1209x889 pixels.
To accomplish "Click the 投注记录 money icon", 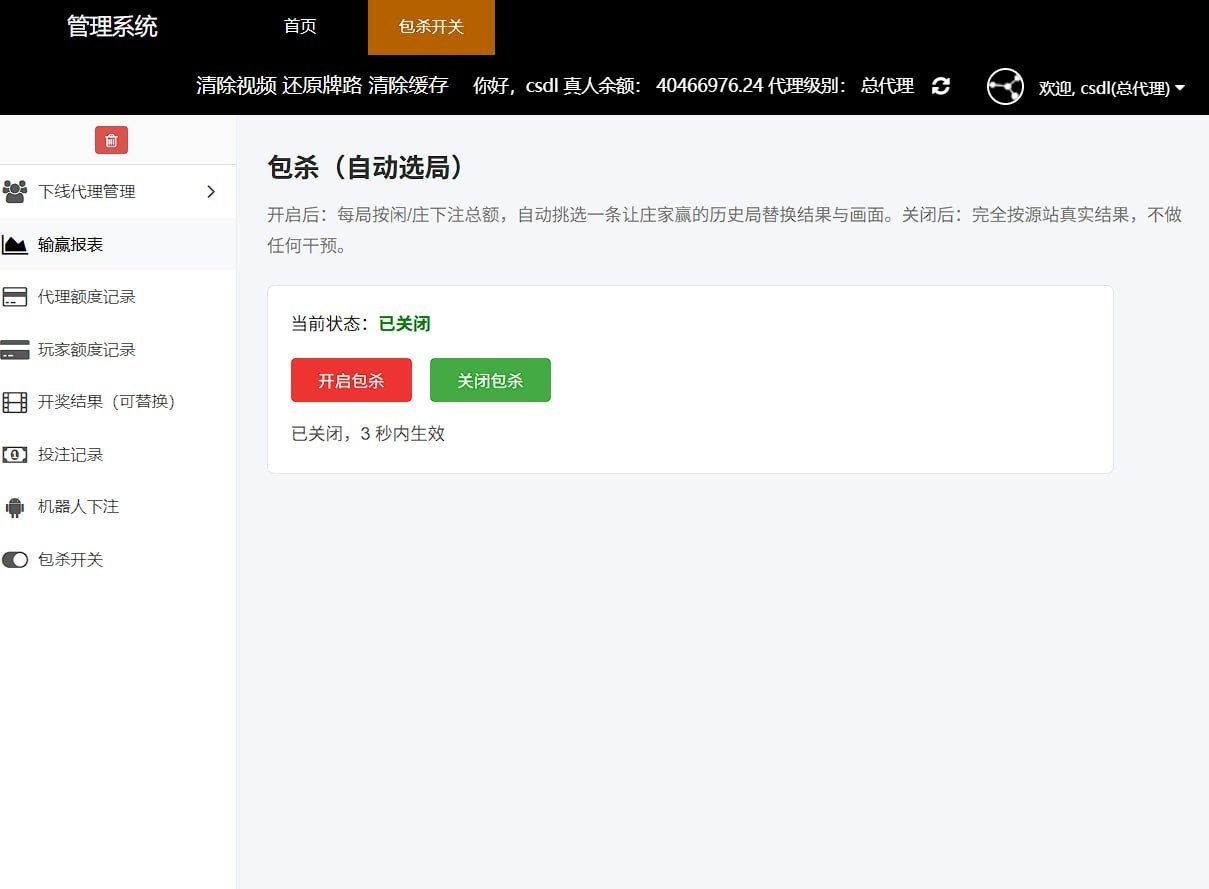I will click(14, 455).
